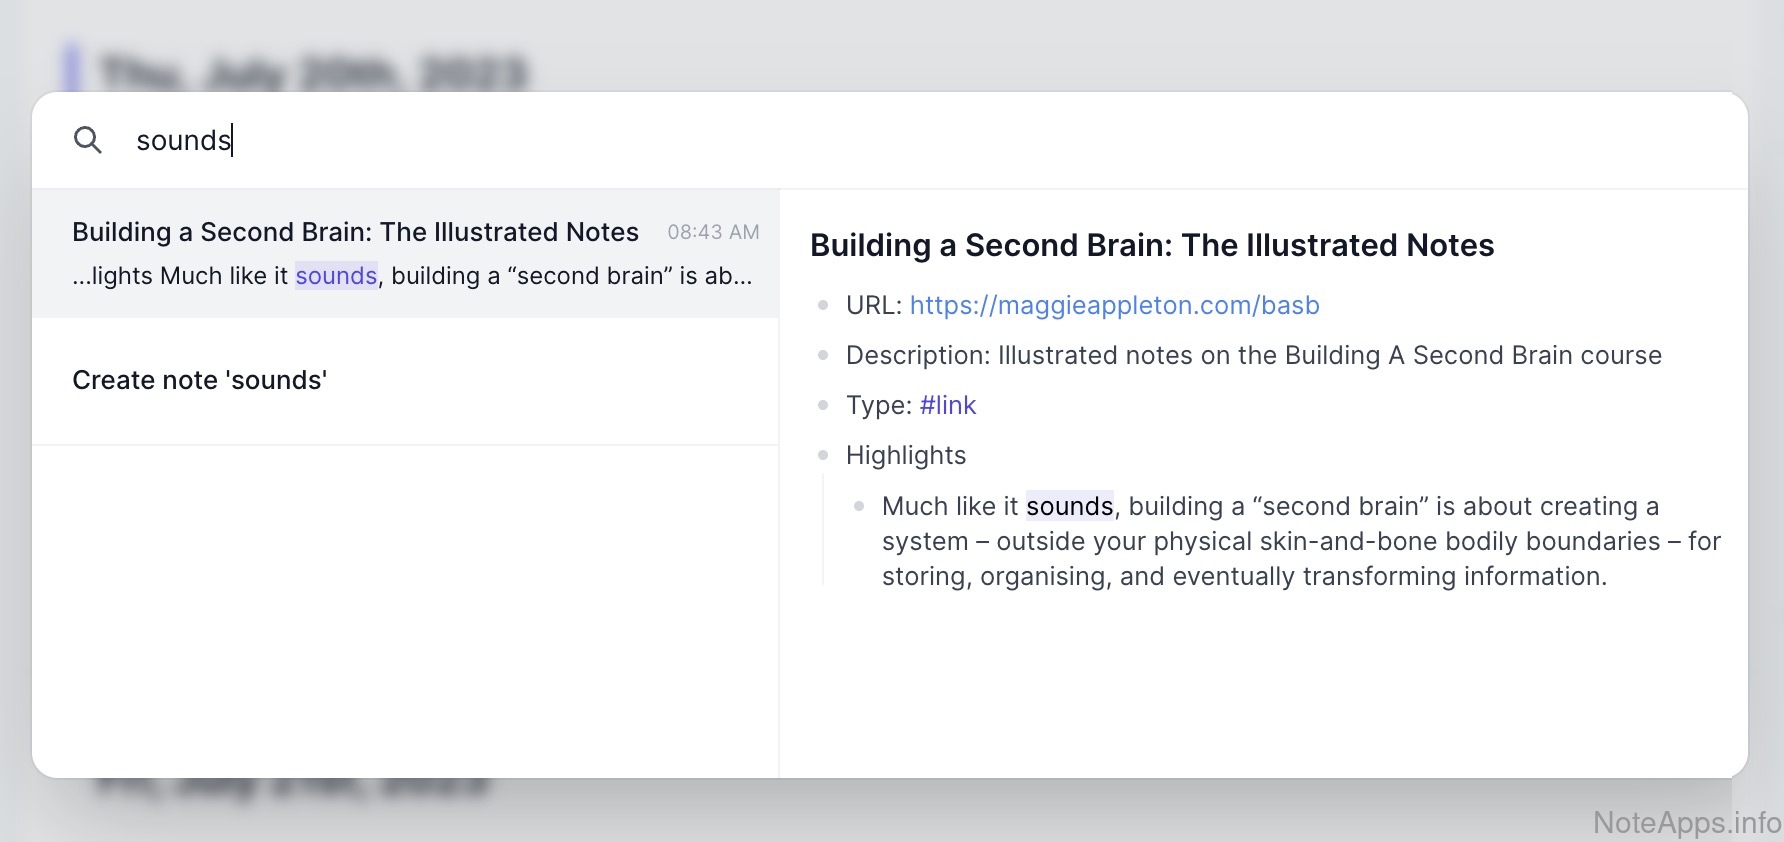Screen dimensions: 1784x842
Task: Click the bullet beside the URL line
Action: pyautogui.click(x=823, y=305)
